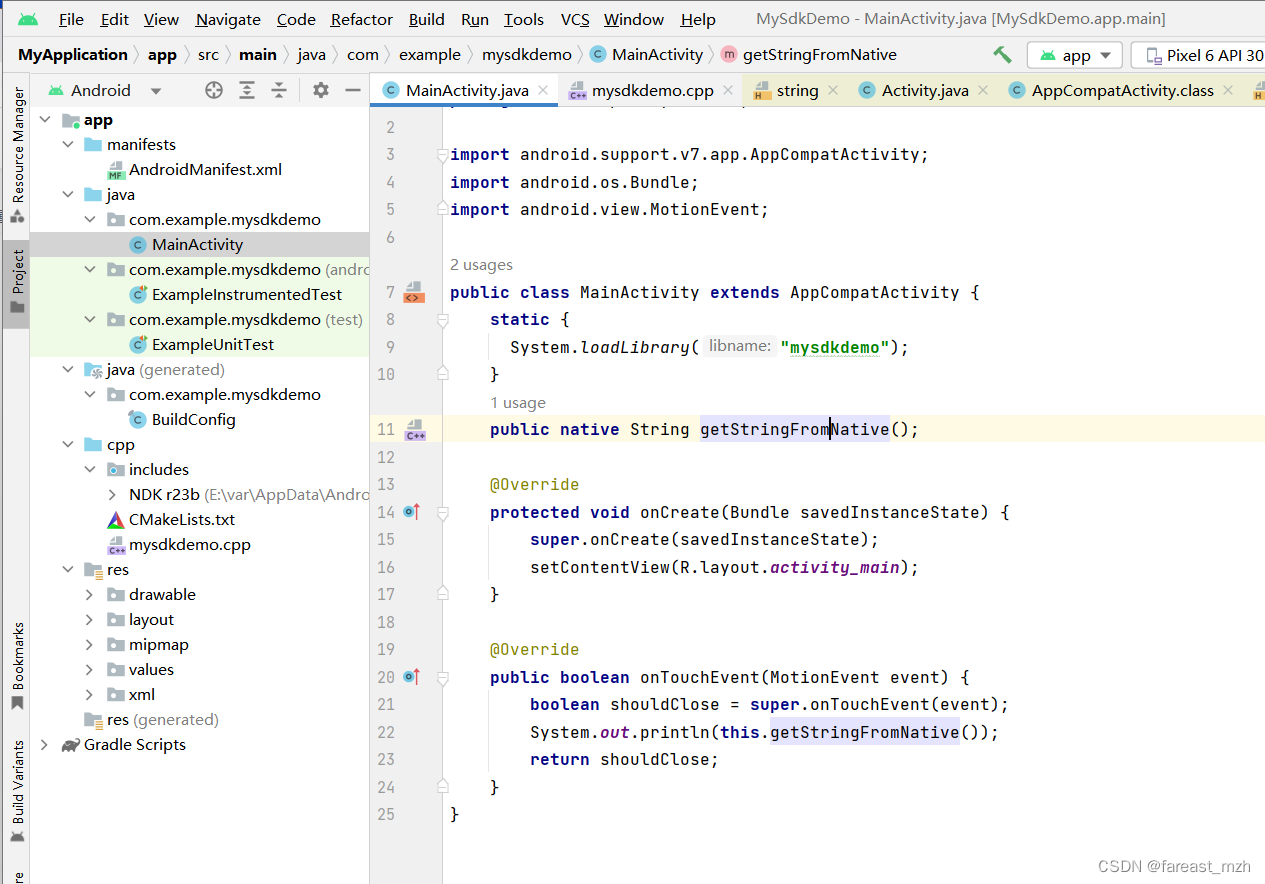This screenshot has width=1265, height=884.
Task: Open the Bookmarks tool window
Action: click(x=17, y=666)
